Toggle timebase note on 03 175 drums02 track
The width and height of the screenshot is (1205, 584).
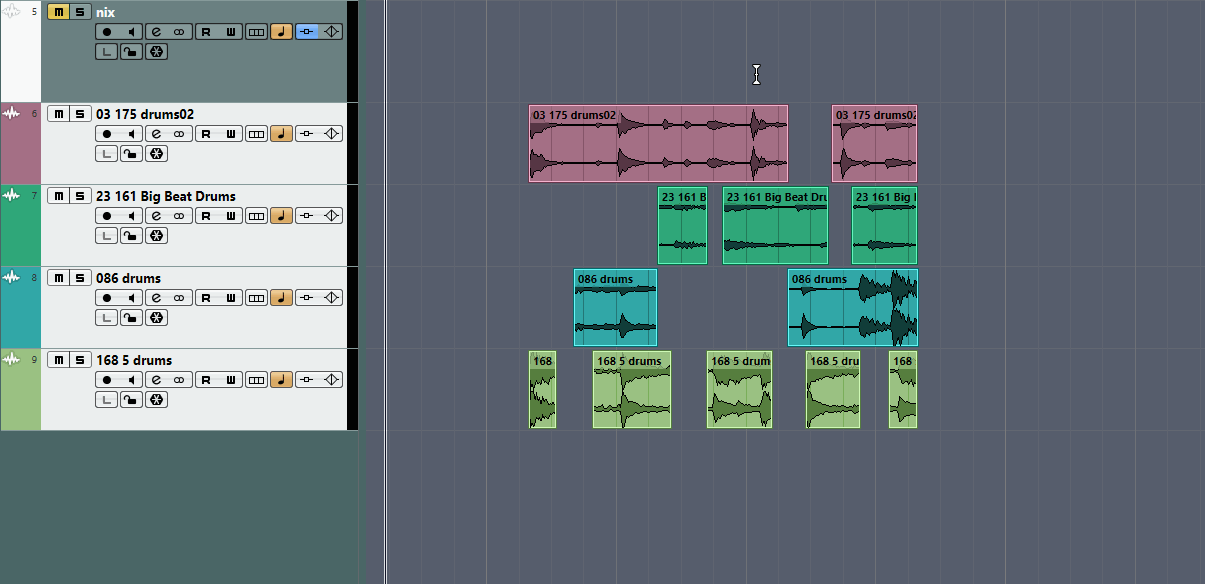point(281,133)
